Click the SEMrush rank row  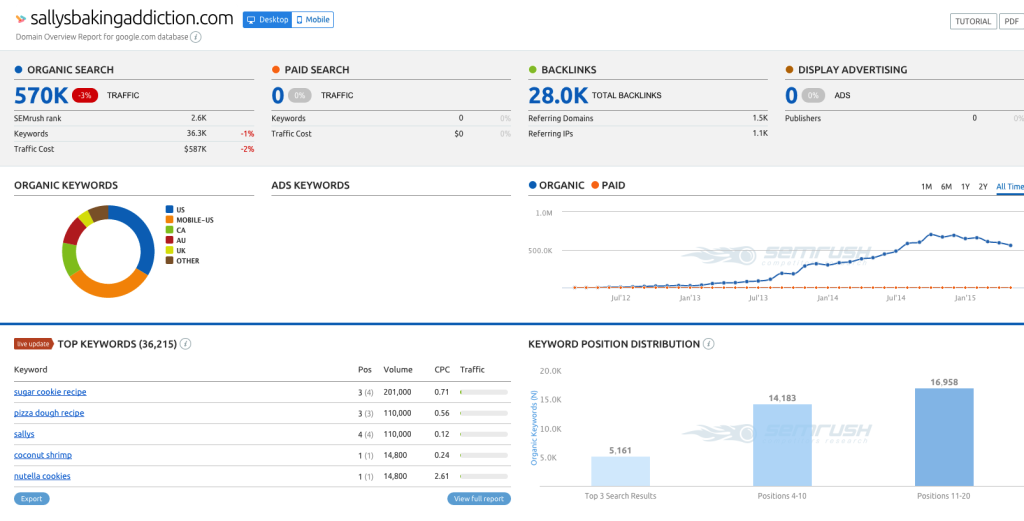point(134,119)
